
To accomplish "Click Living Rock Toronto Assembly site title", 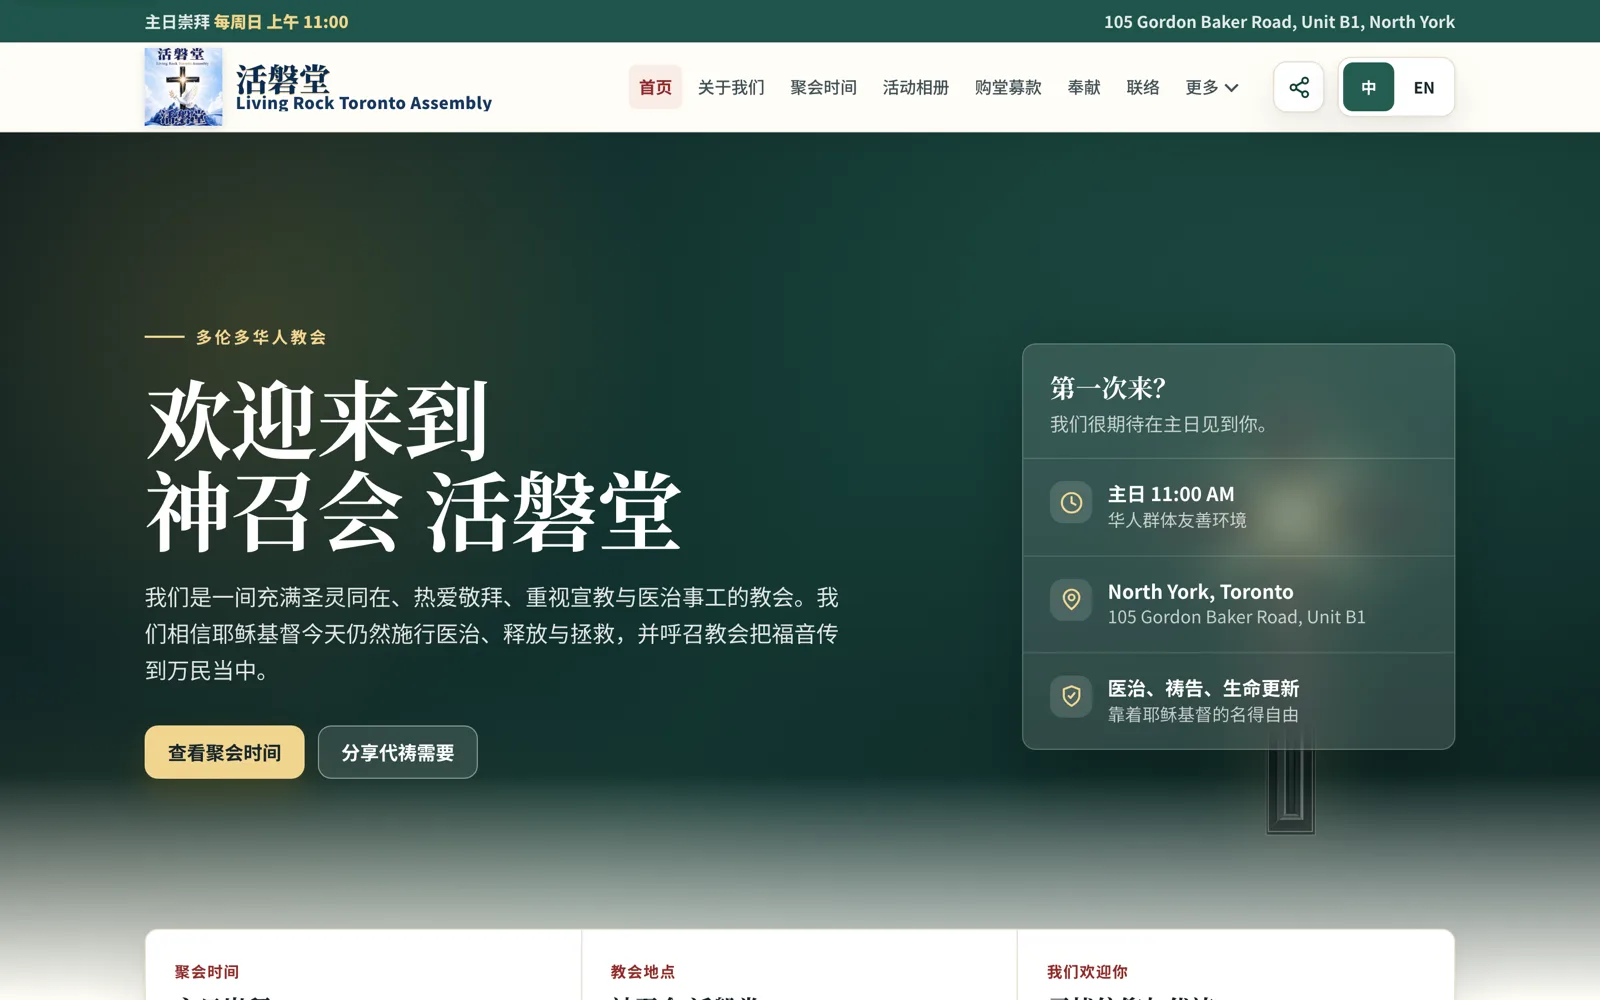I will [364, 103].
